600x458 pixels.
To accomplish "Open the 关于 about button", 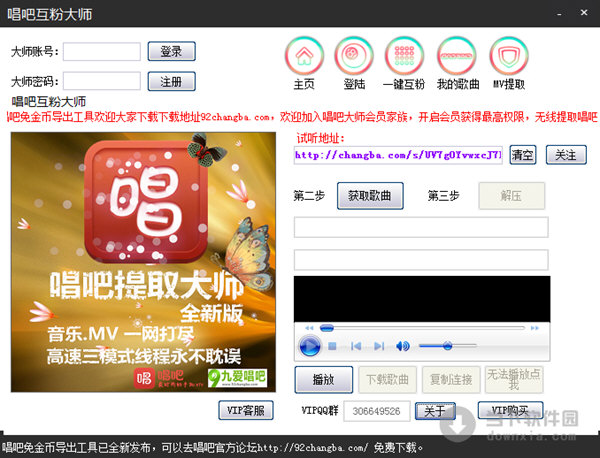I will click(x=435, y=411).
